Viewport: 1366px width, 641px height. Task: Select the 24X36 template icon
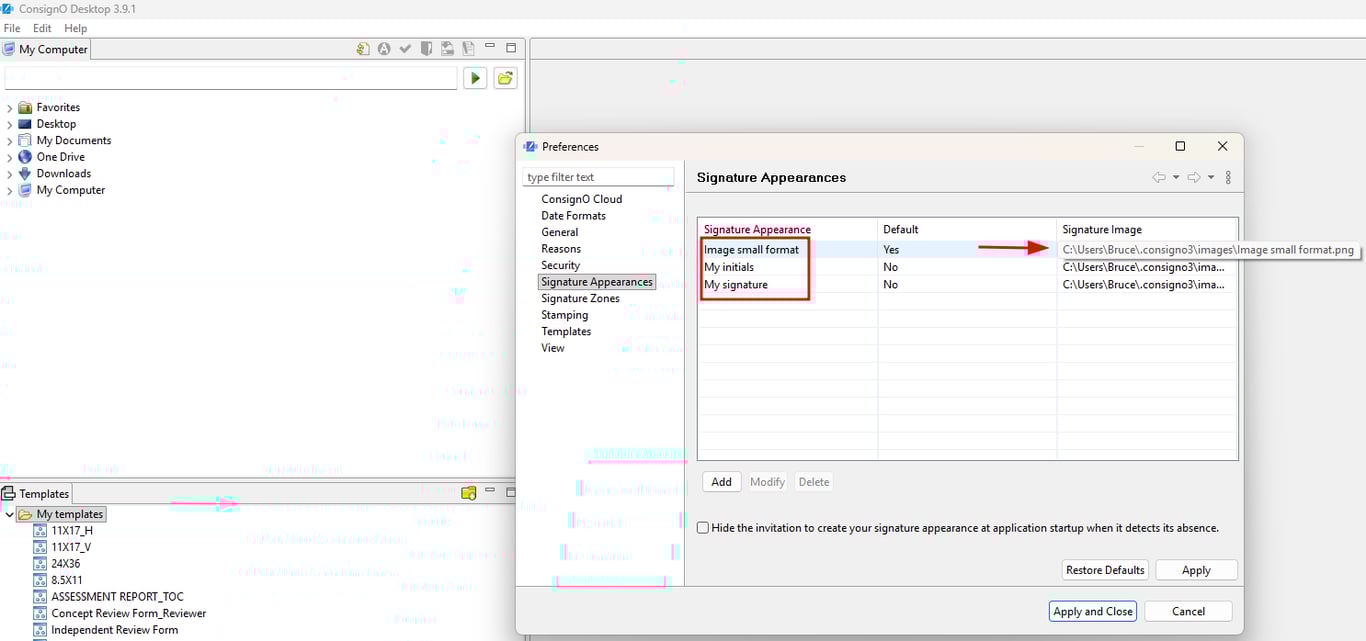(40, 564)
